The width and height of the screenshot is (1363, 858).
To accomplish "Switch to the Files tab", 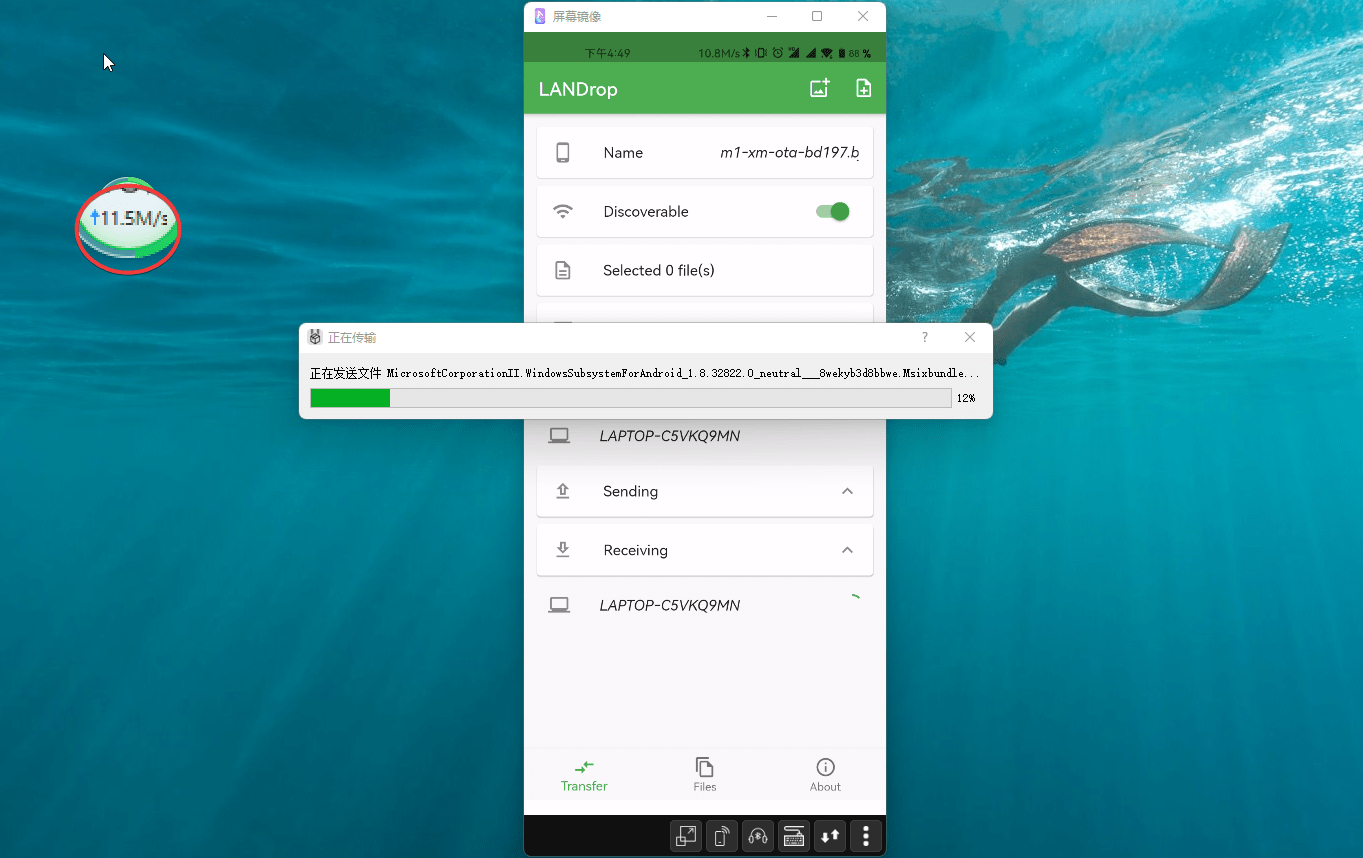I will click(705, 775).
